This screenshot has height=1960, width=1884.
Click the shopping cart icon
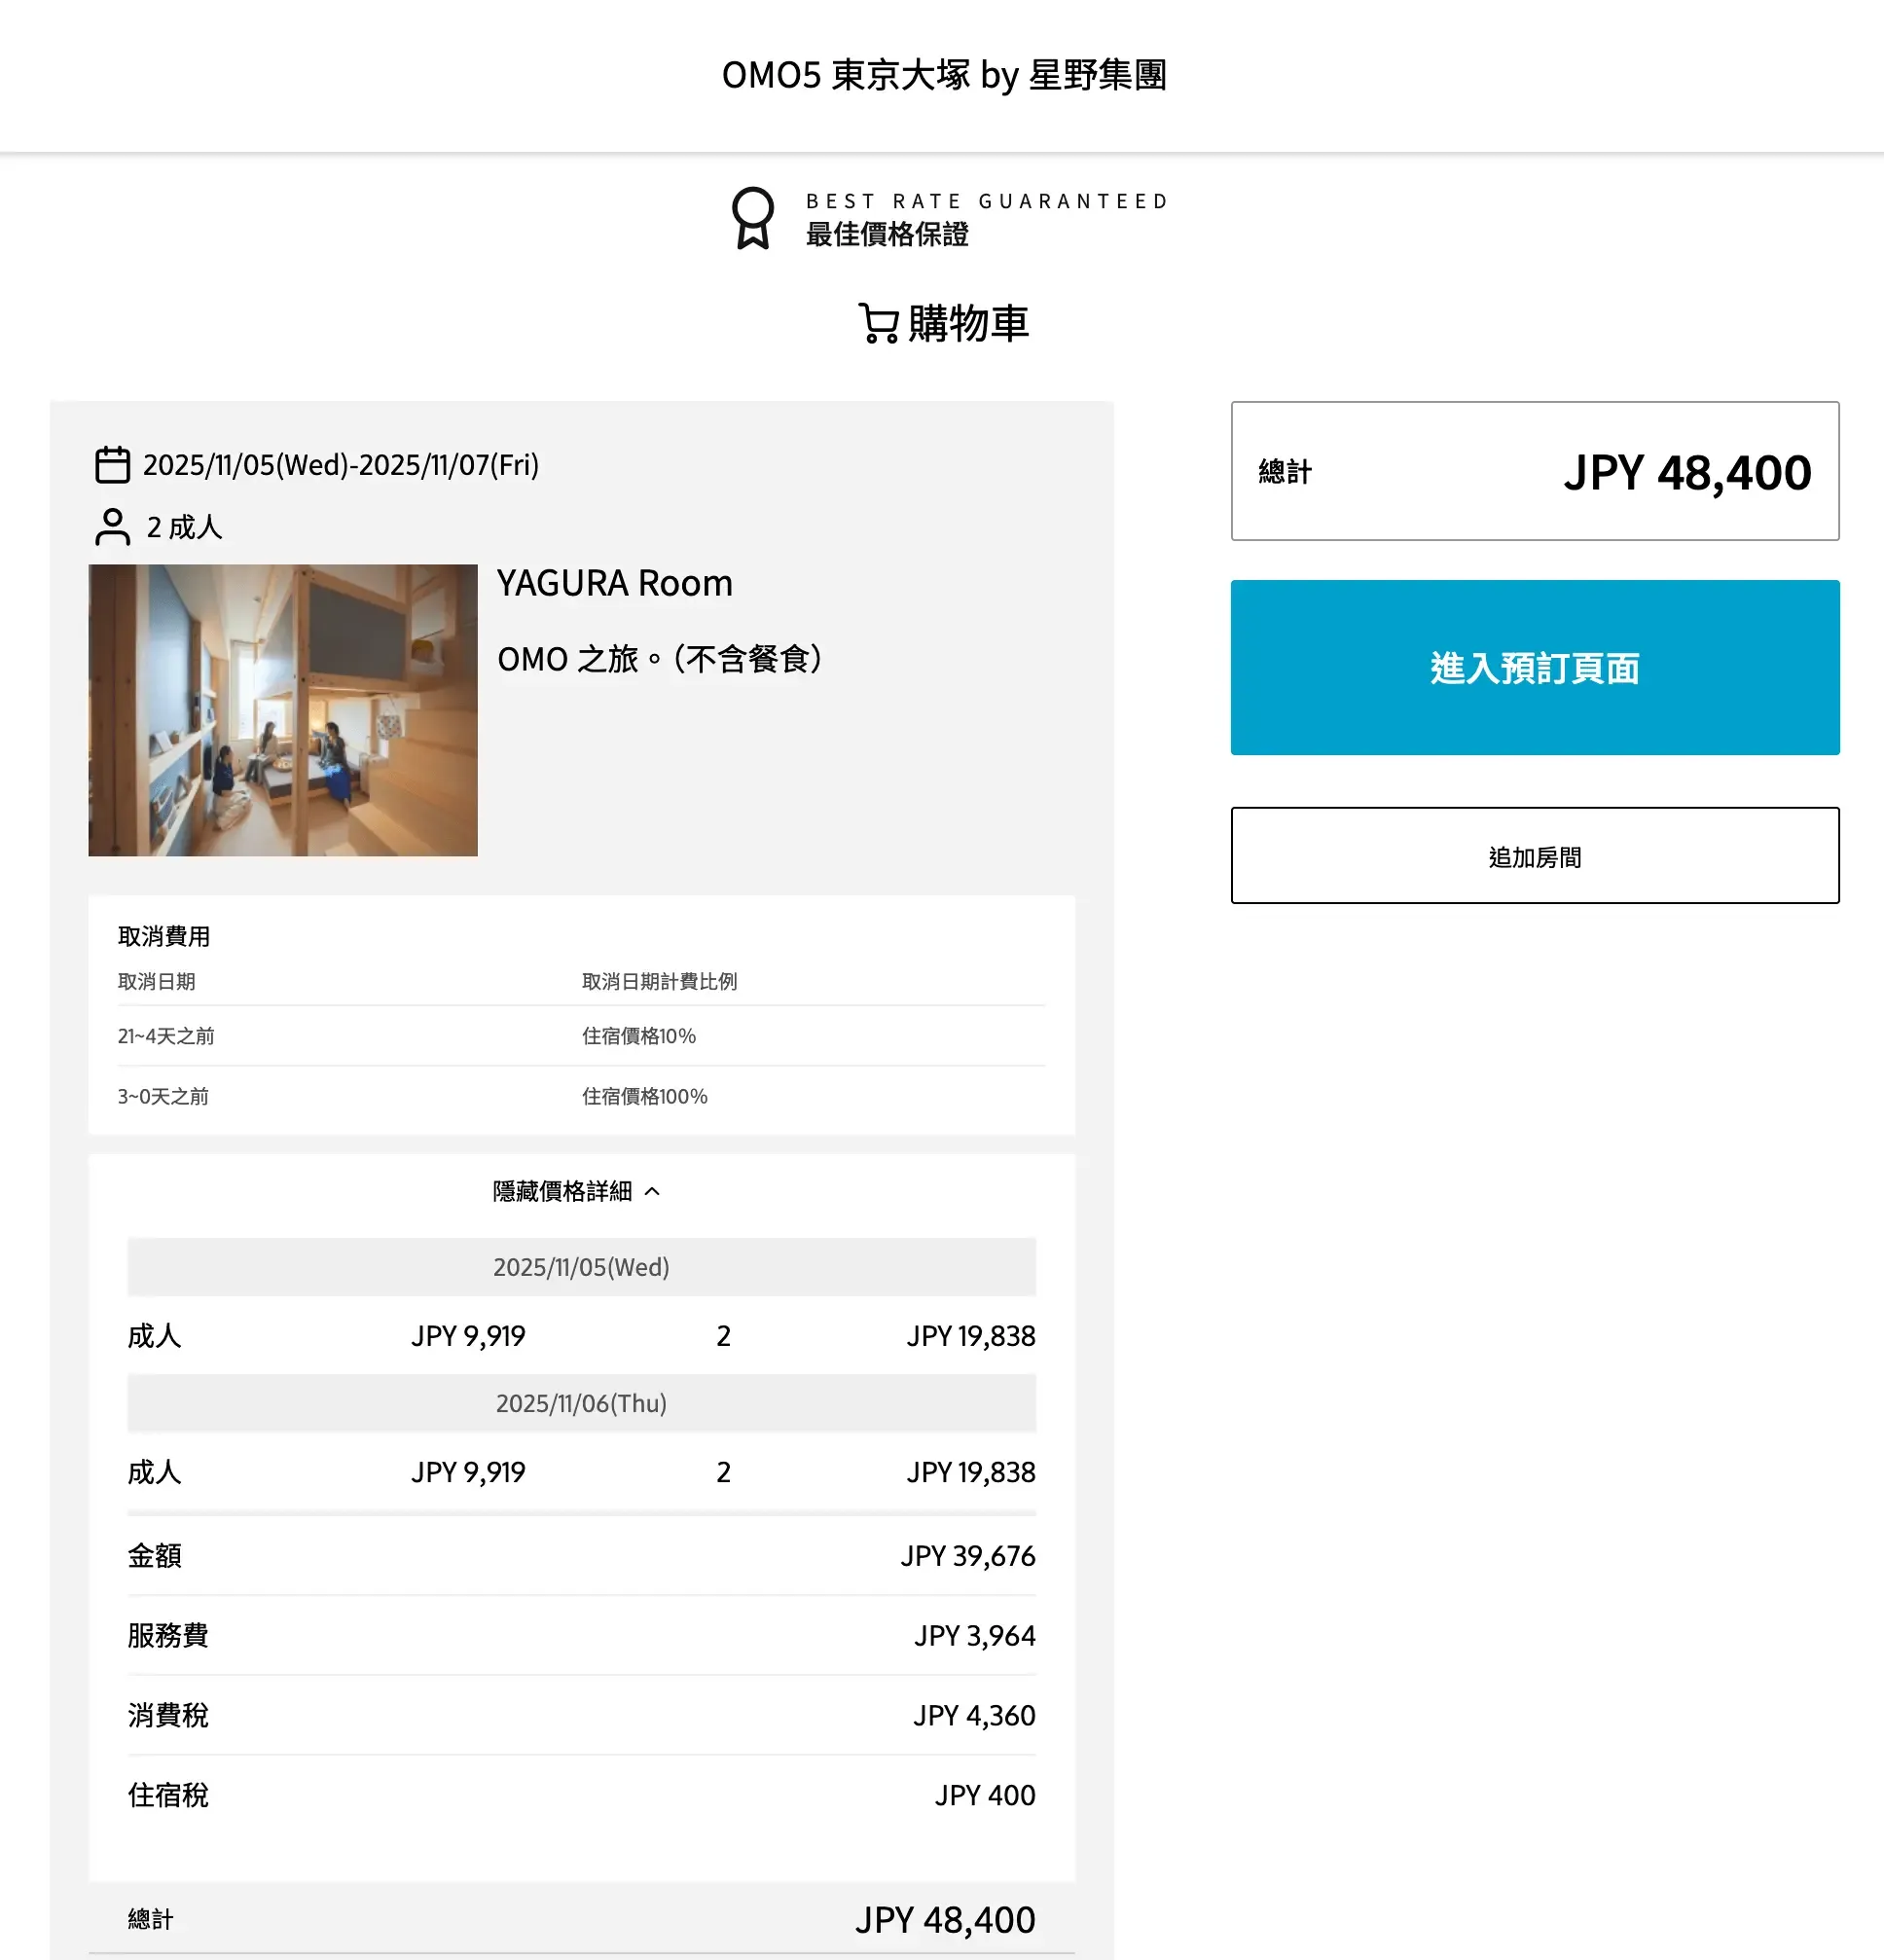[x=878, y=323]
